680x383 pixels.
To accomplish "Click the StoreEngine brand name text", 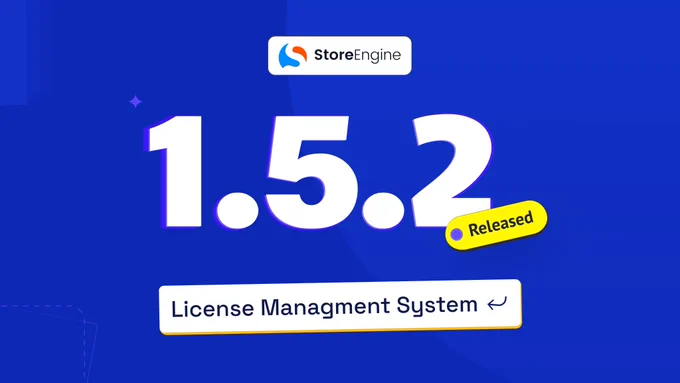I will pos(357,56).
